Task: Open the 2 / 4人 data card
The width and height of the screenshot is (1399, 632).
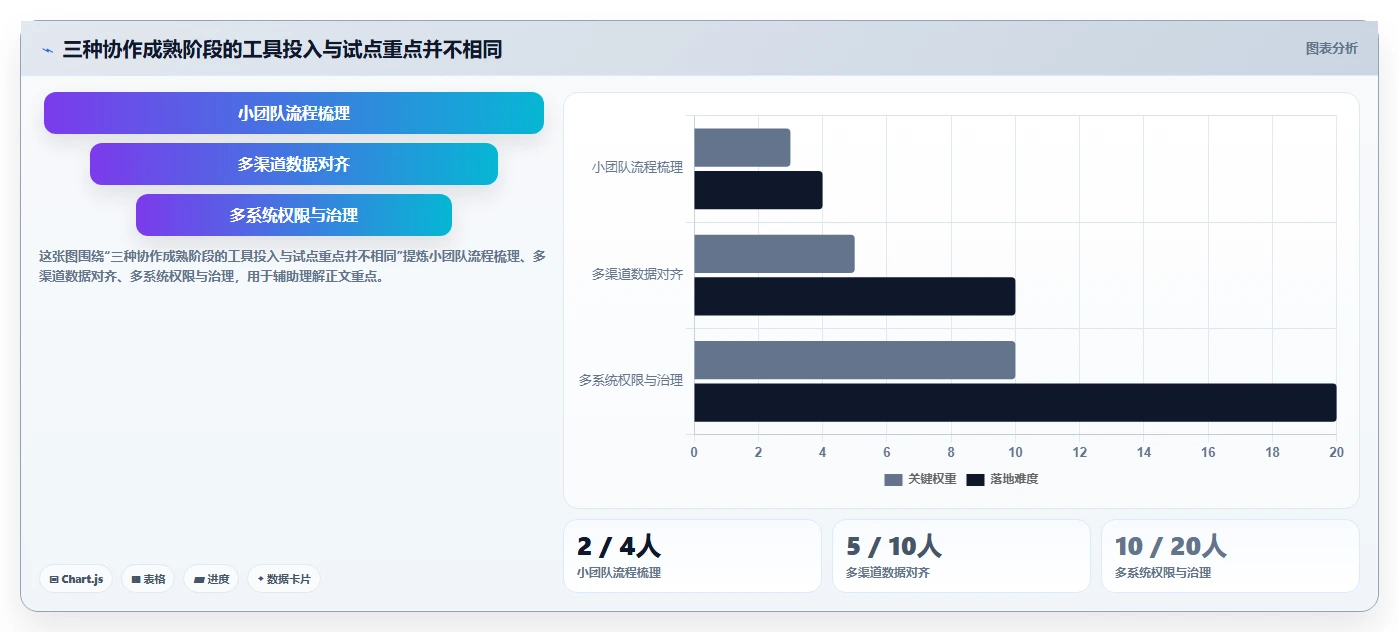Action: coord(692,556)
